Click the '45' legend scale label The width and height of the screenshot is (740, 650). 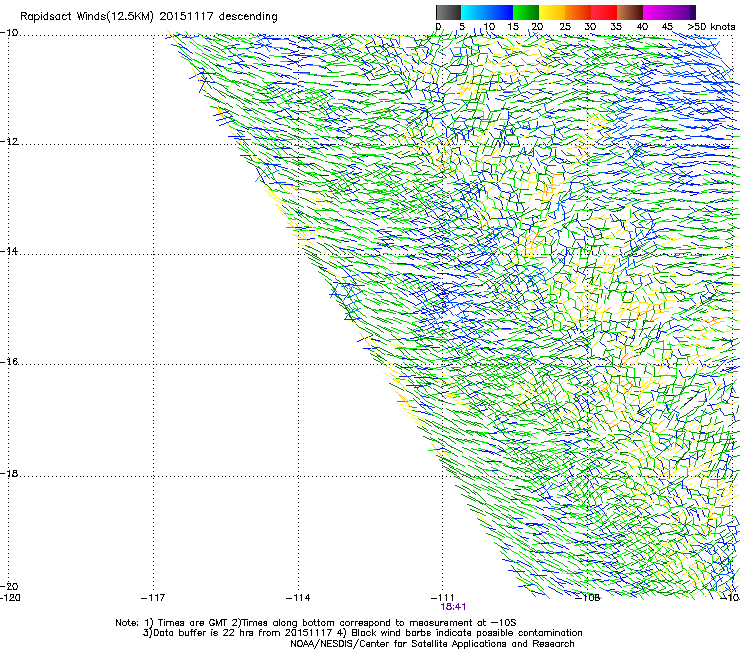click(x=667, y=27)
